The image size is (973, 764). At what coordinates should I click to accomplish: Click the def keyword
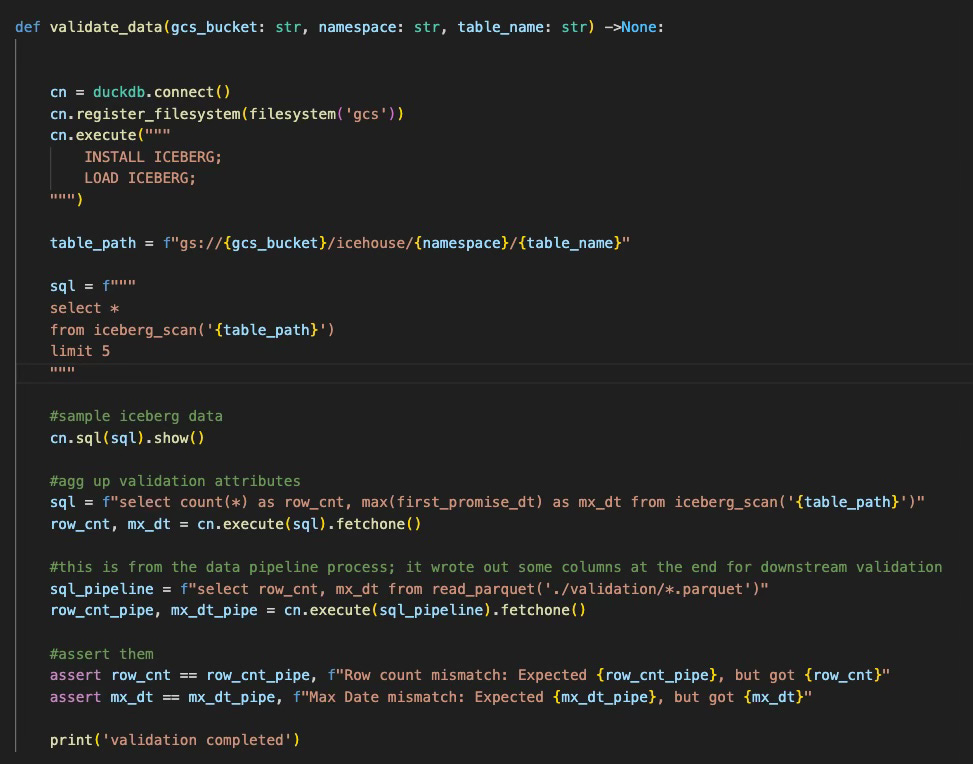27,27
